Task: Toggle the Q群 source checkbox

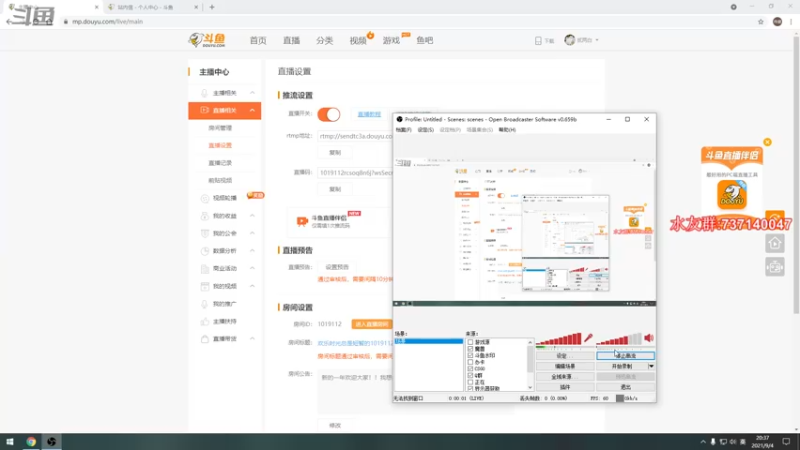Action: pos(470,376)
